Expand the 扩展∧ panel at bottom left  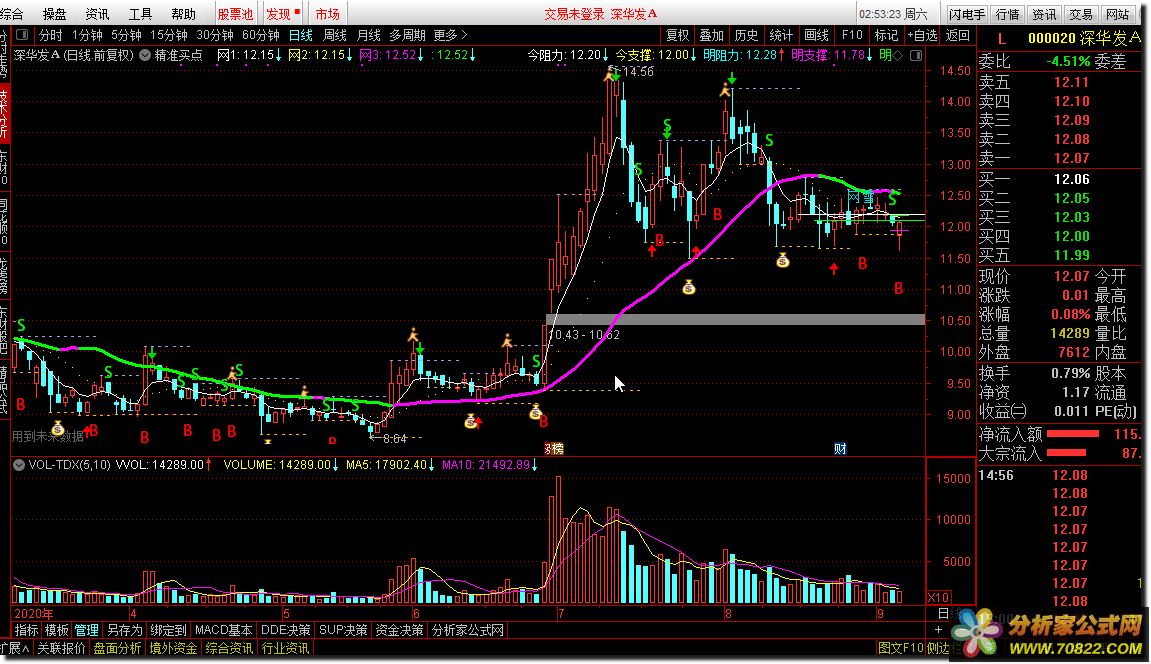[15, 648]
